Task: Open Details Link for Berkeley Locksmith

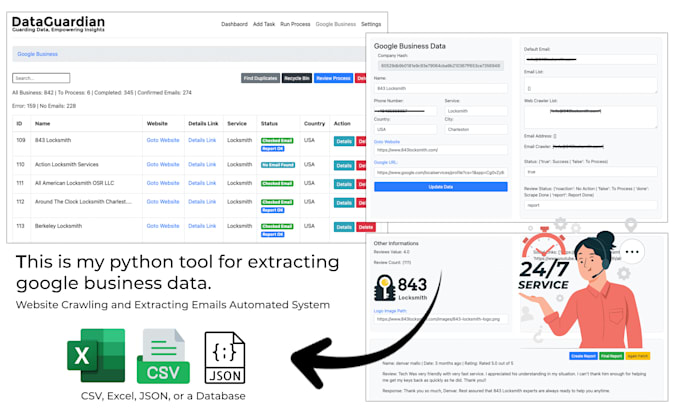Action: pos(202,226)
